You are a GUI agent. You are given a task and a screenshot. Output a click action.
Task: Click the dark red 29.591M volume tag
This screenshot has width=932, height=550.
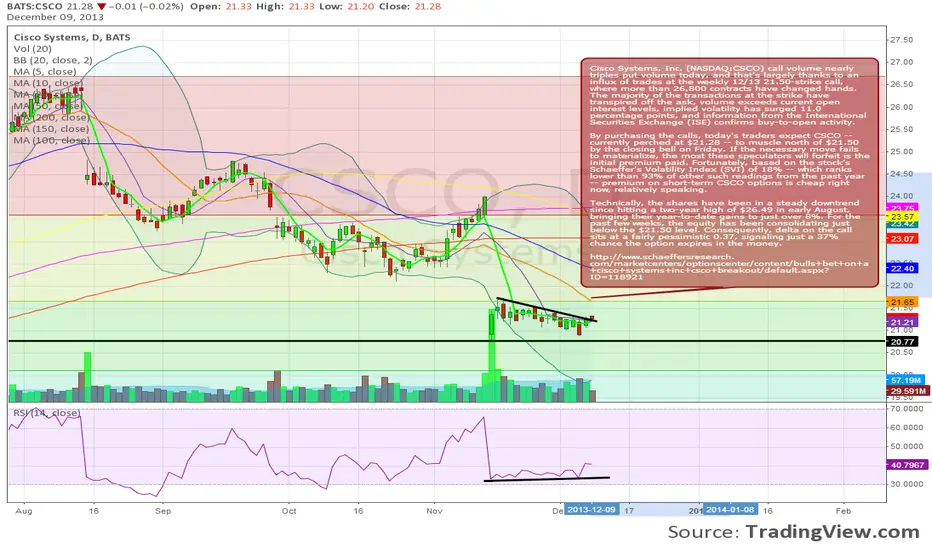tap(908, 391)
